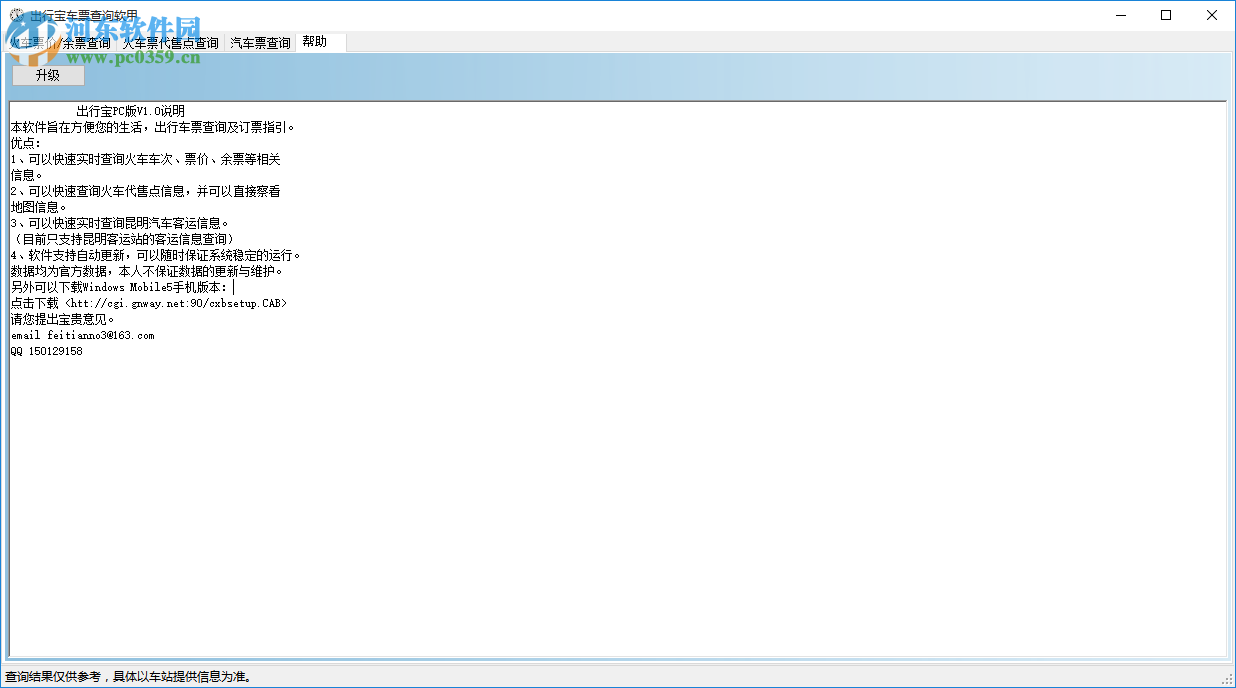Click the status bar message 查询结果仅供参考
The height and width of the screenshot is (688, 1236).
click(128, 677)
